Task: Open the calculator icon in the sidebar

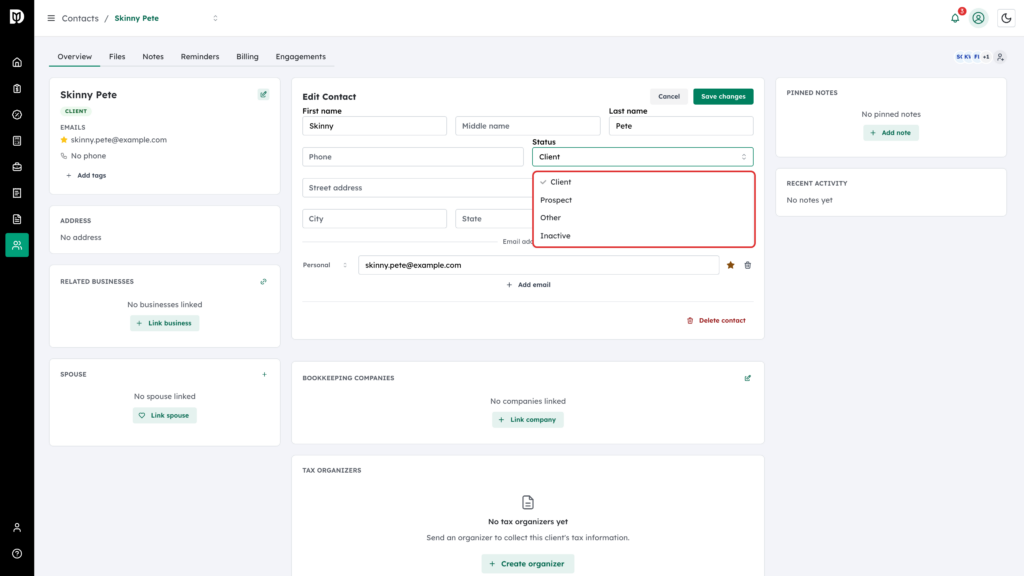Action: point(17,141)
